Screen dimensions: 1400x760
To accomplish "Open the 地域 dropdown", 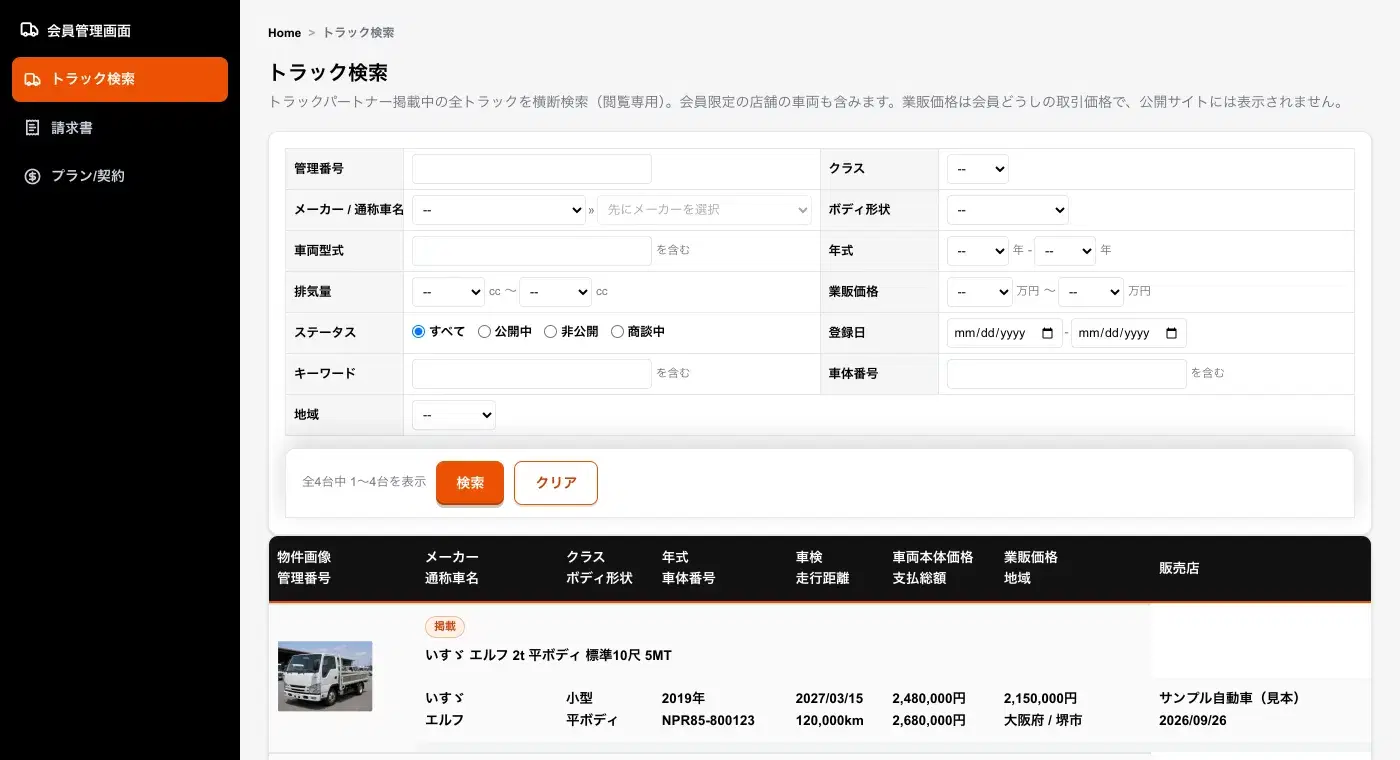I will click(454, 414).
